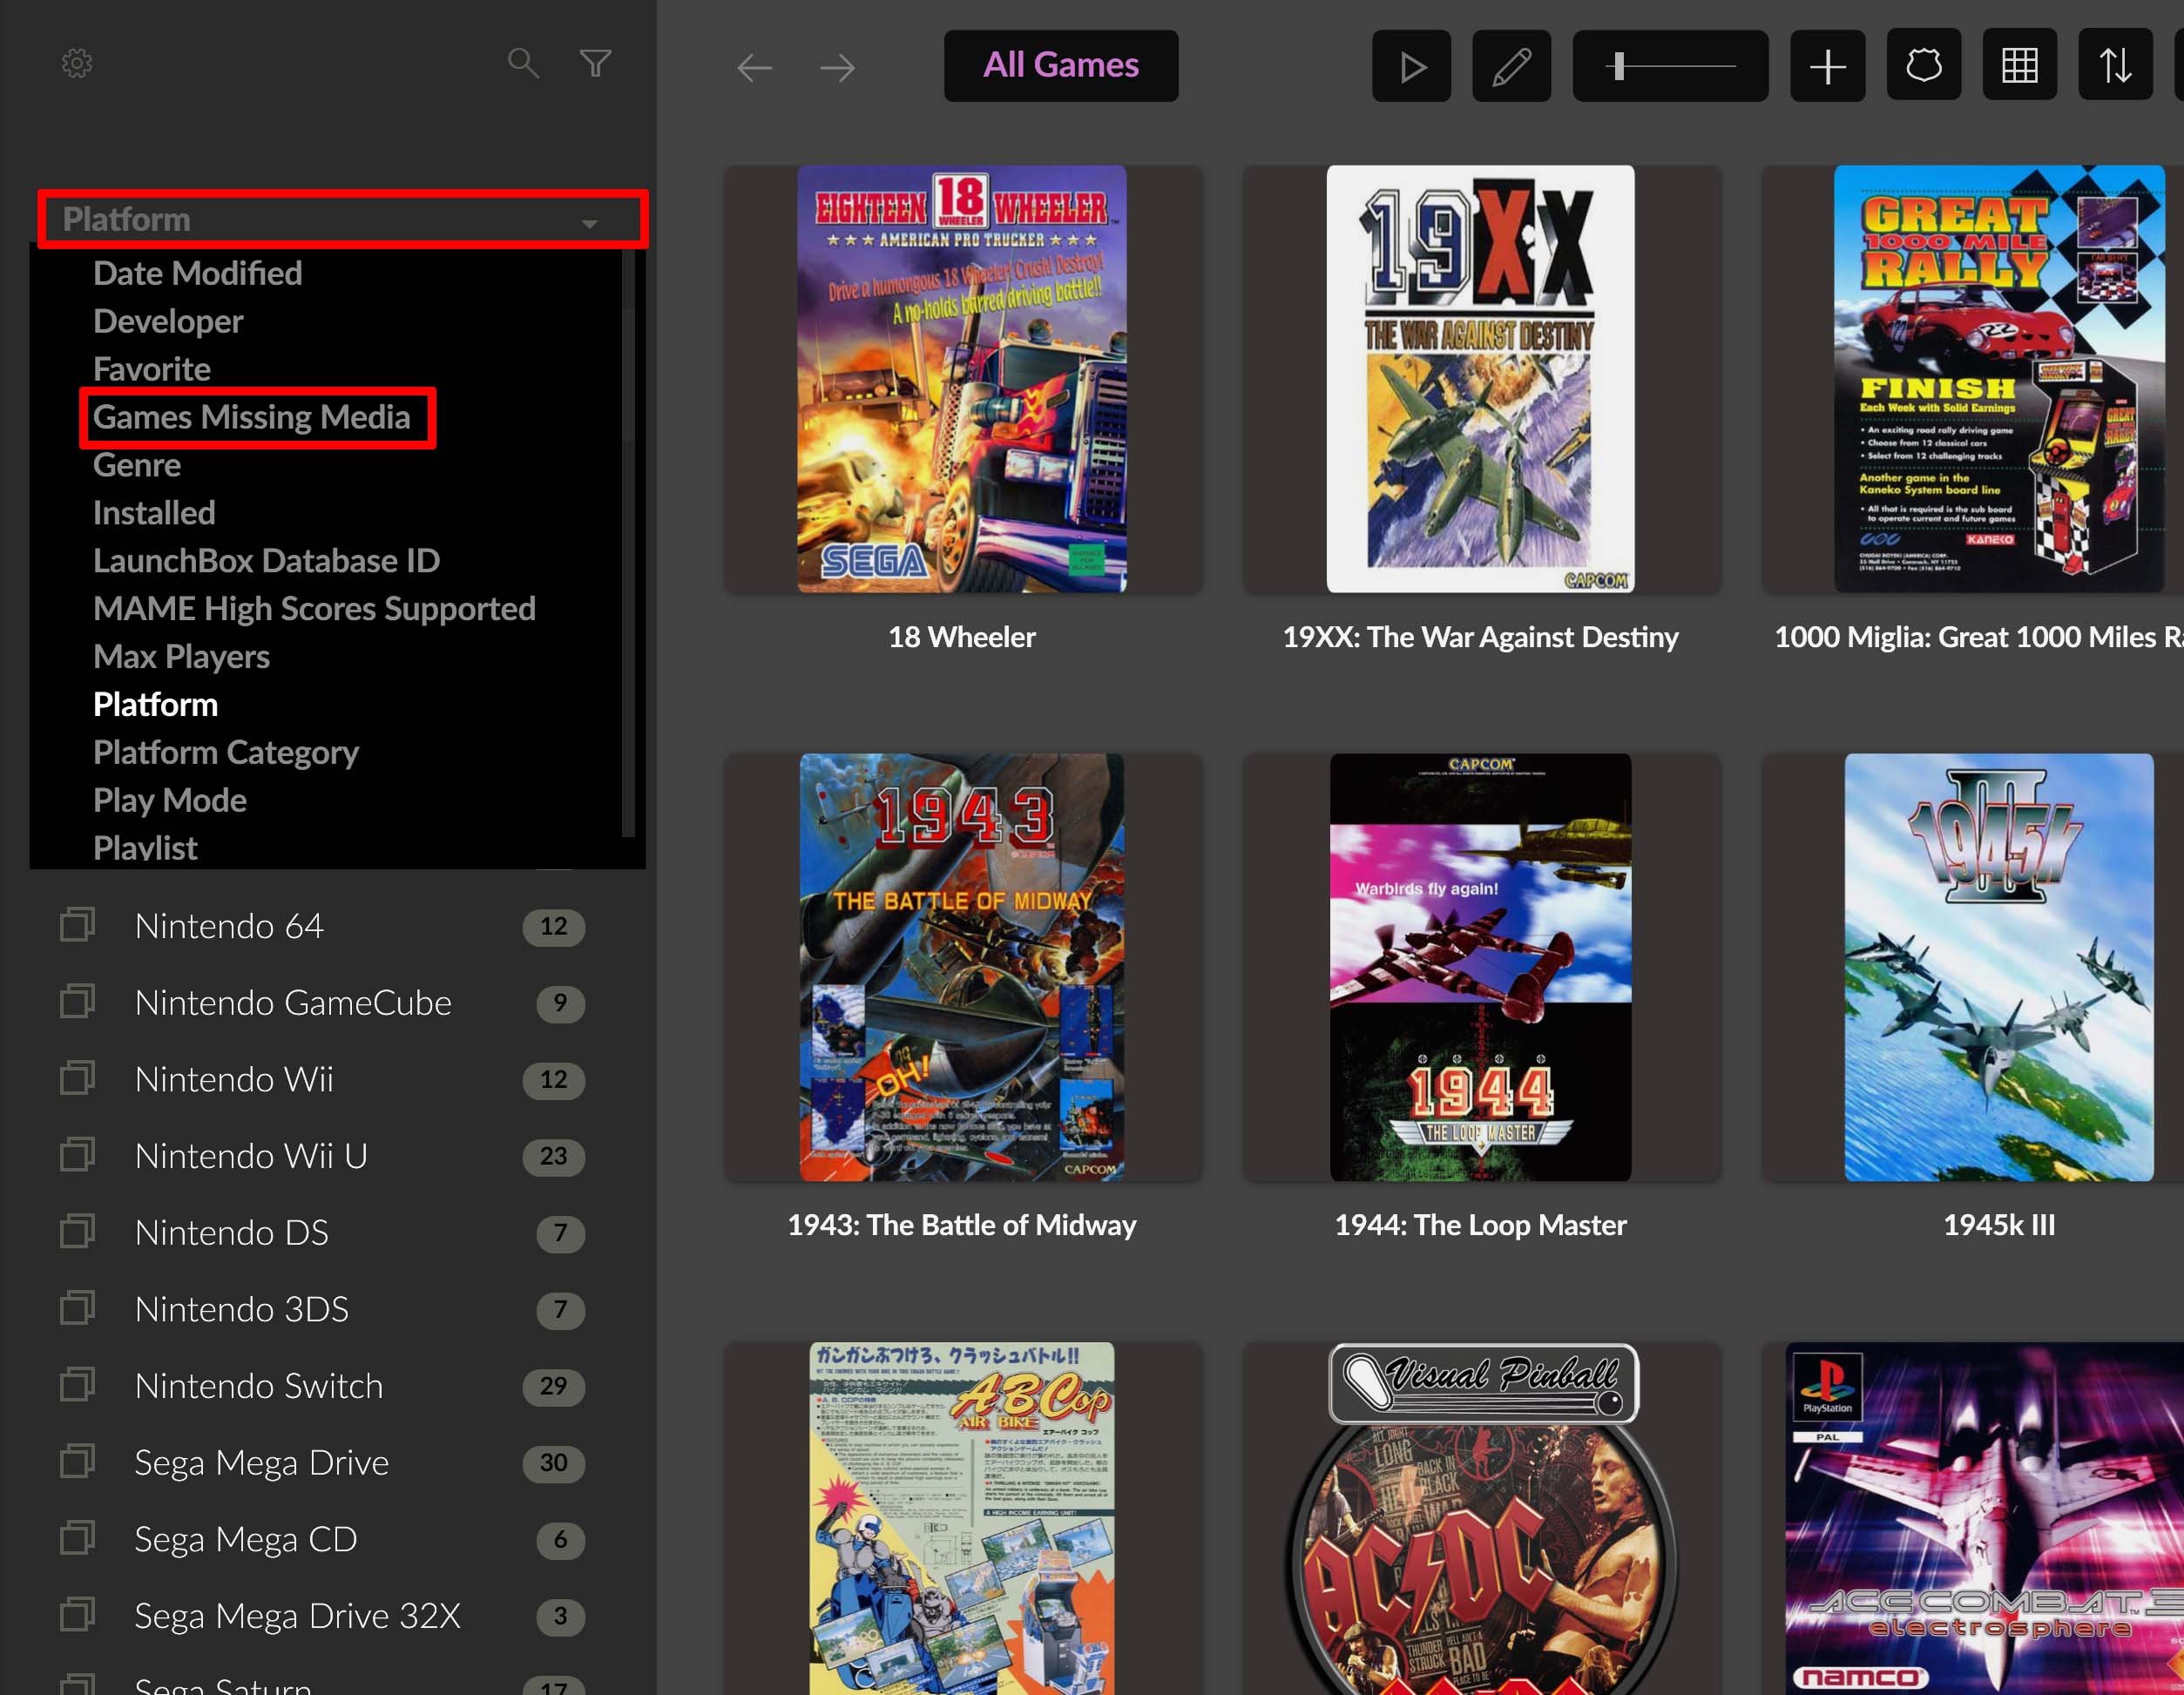Select 1944 The Loop Master cover
Viewport: 2184px width, 1695px height.
point(1480,967)
